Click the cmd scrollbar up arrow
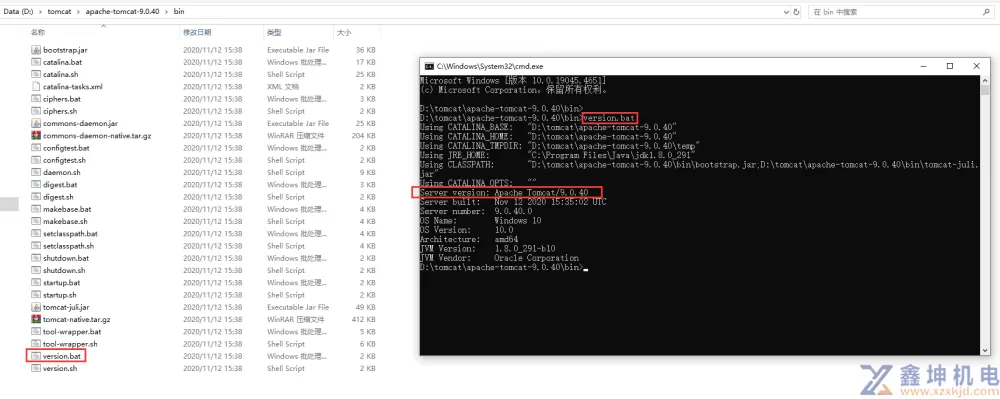 (x=985, y=80)
